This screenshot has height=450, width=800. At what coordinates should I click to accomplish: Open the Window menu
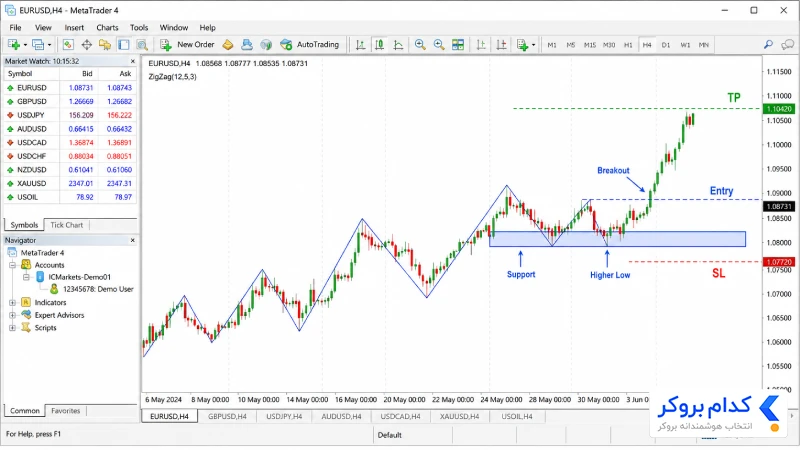pyautogui.click(x=174, y=28)
